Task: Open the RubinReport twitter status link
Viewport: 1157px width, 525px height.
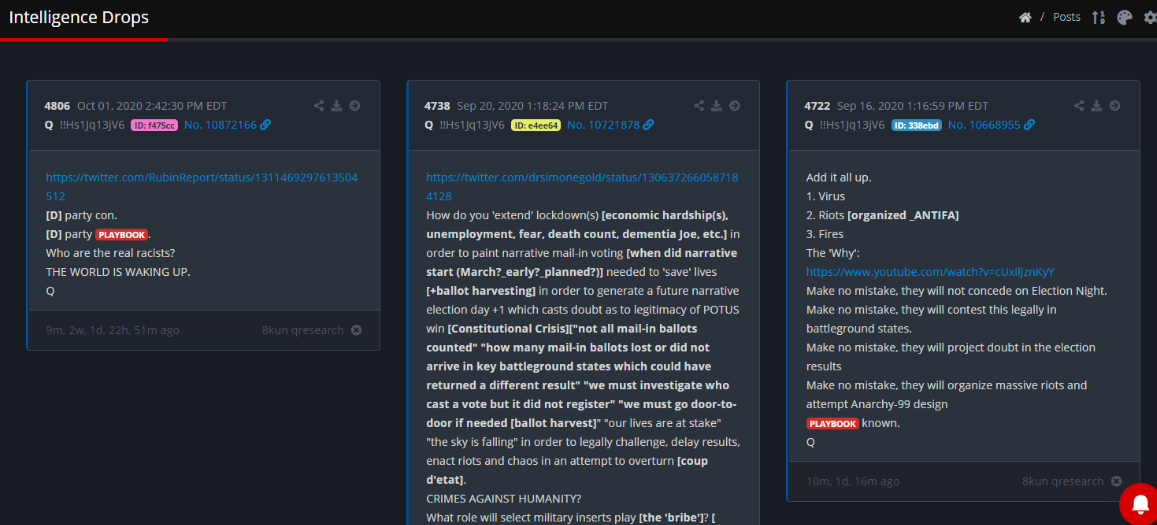Action: pos(202,187)
